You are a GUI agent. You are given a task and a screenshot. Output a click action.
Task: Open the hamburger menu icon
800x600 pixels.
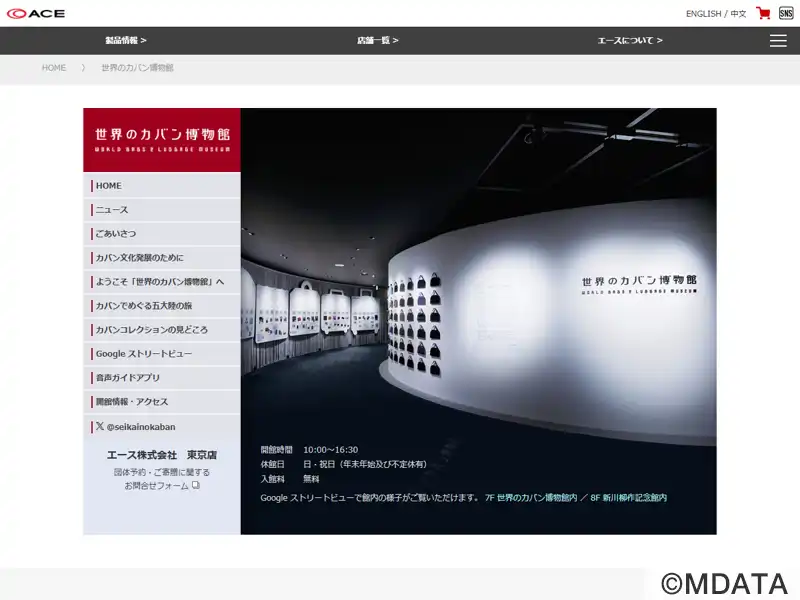point(778,41)
